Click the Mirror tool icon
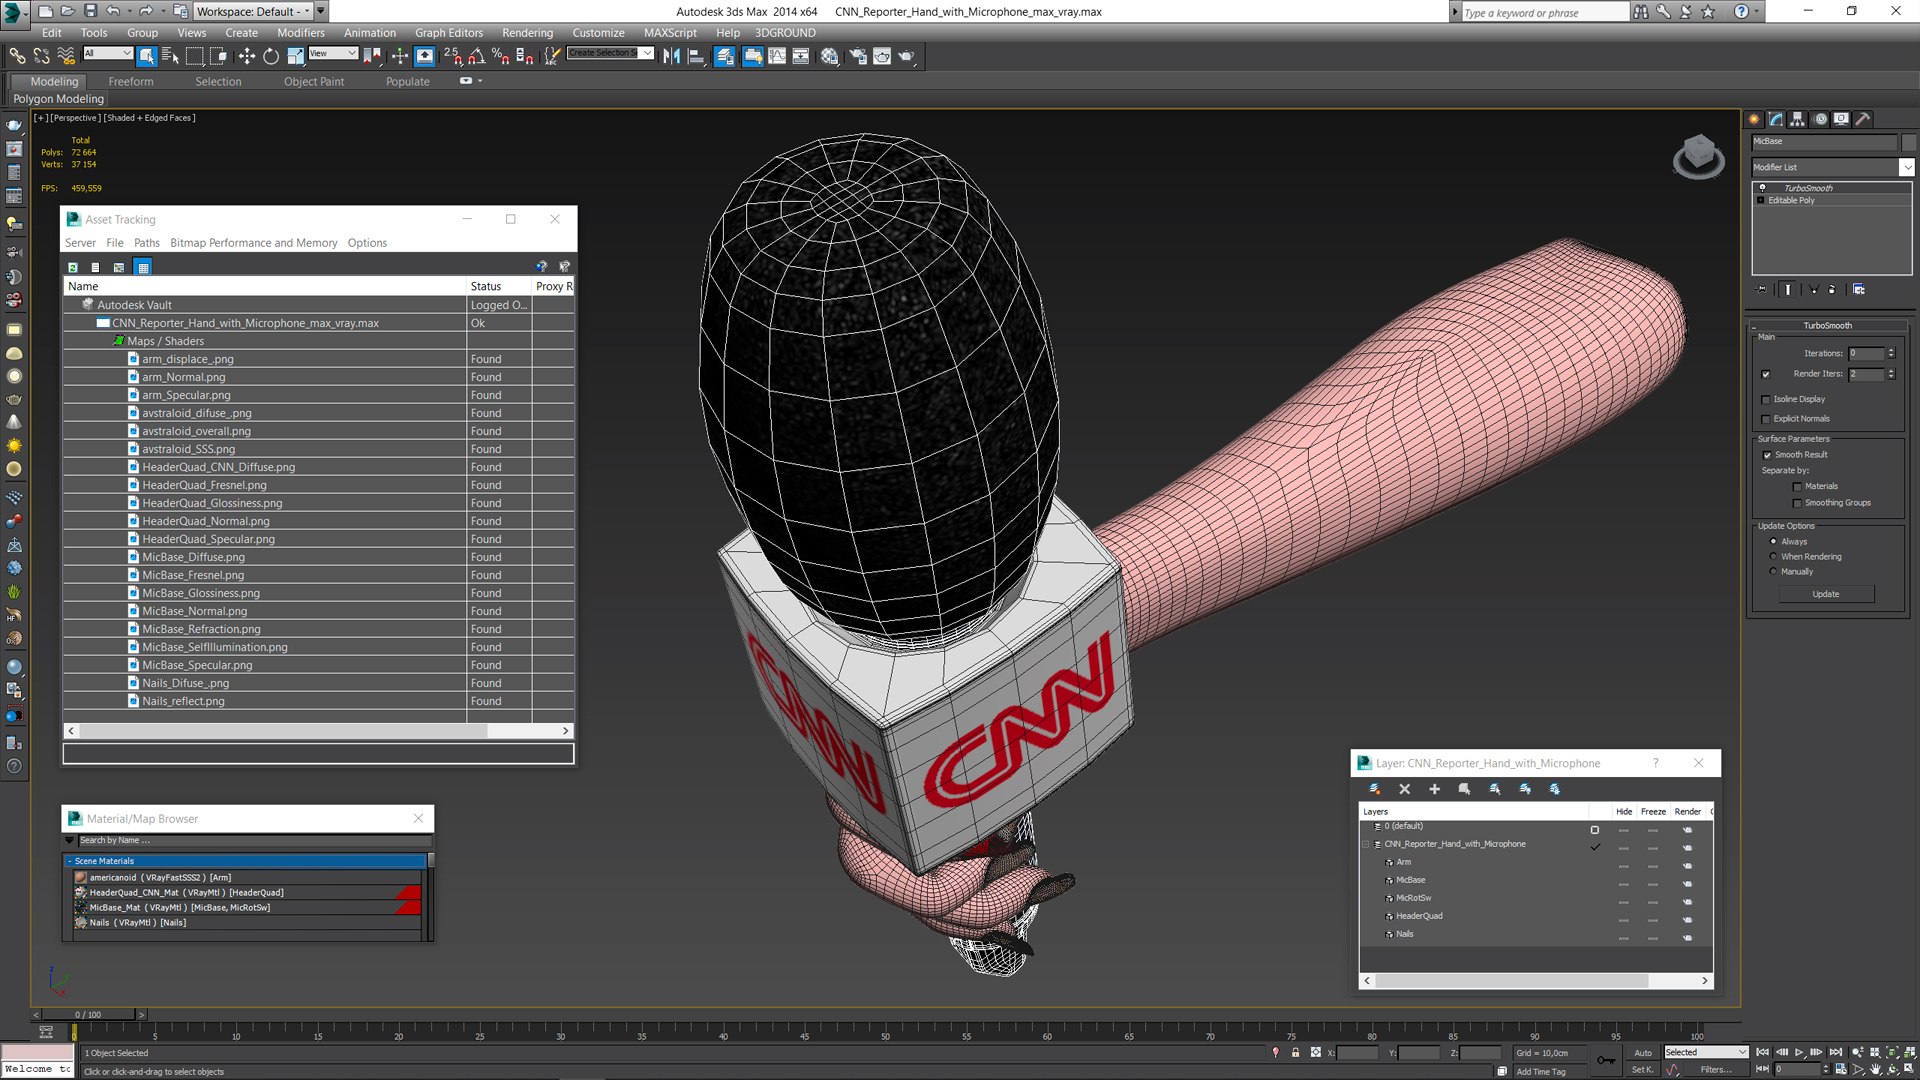The image size is (1920, 1080). tap(671, 56)
